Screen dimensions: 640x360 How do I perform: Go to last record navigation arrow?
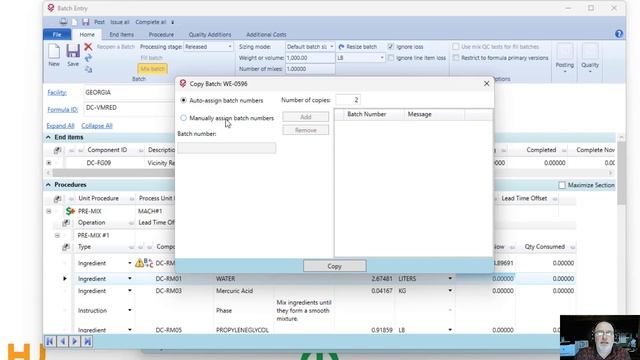coord(87,341)
